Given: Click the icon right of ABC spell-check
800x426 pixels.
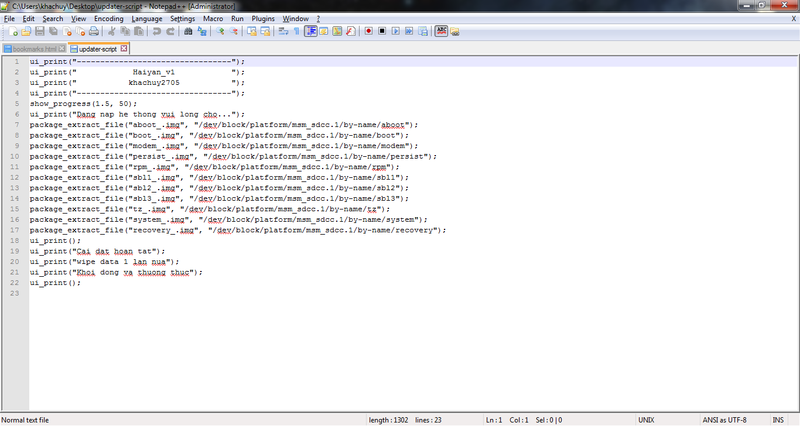Looking at the screenshot, I should (x=455, y=32).
